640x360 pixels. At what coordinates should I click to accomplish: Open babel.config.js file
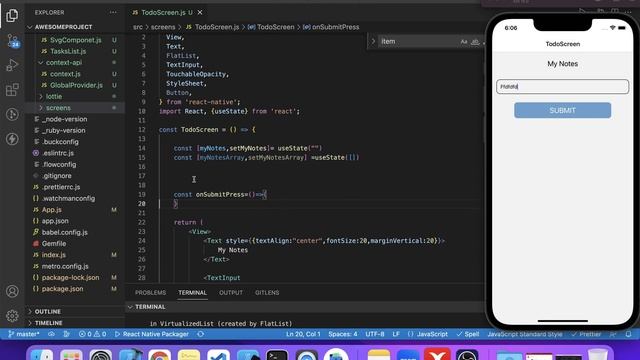(64, 232)
